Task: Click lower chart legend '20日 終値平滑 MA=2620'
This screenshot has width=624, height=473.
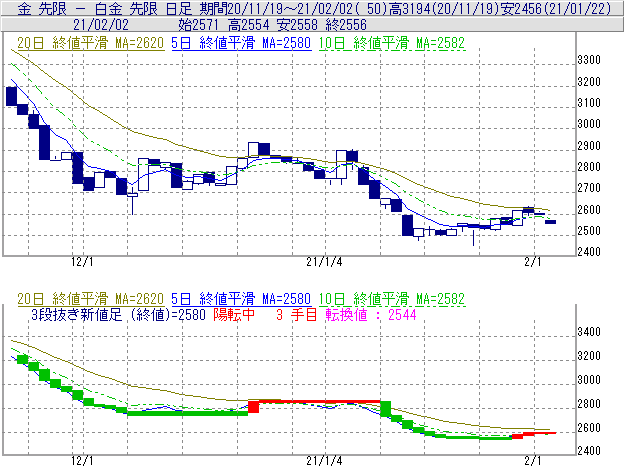Action: point(90,299)
